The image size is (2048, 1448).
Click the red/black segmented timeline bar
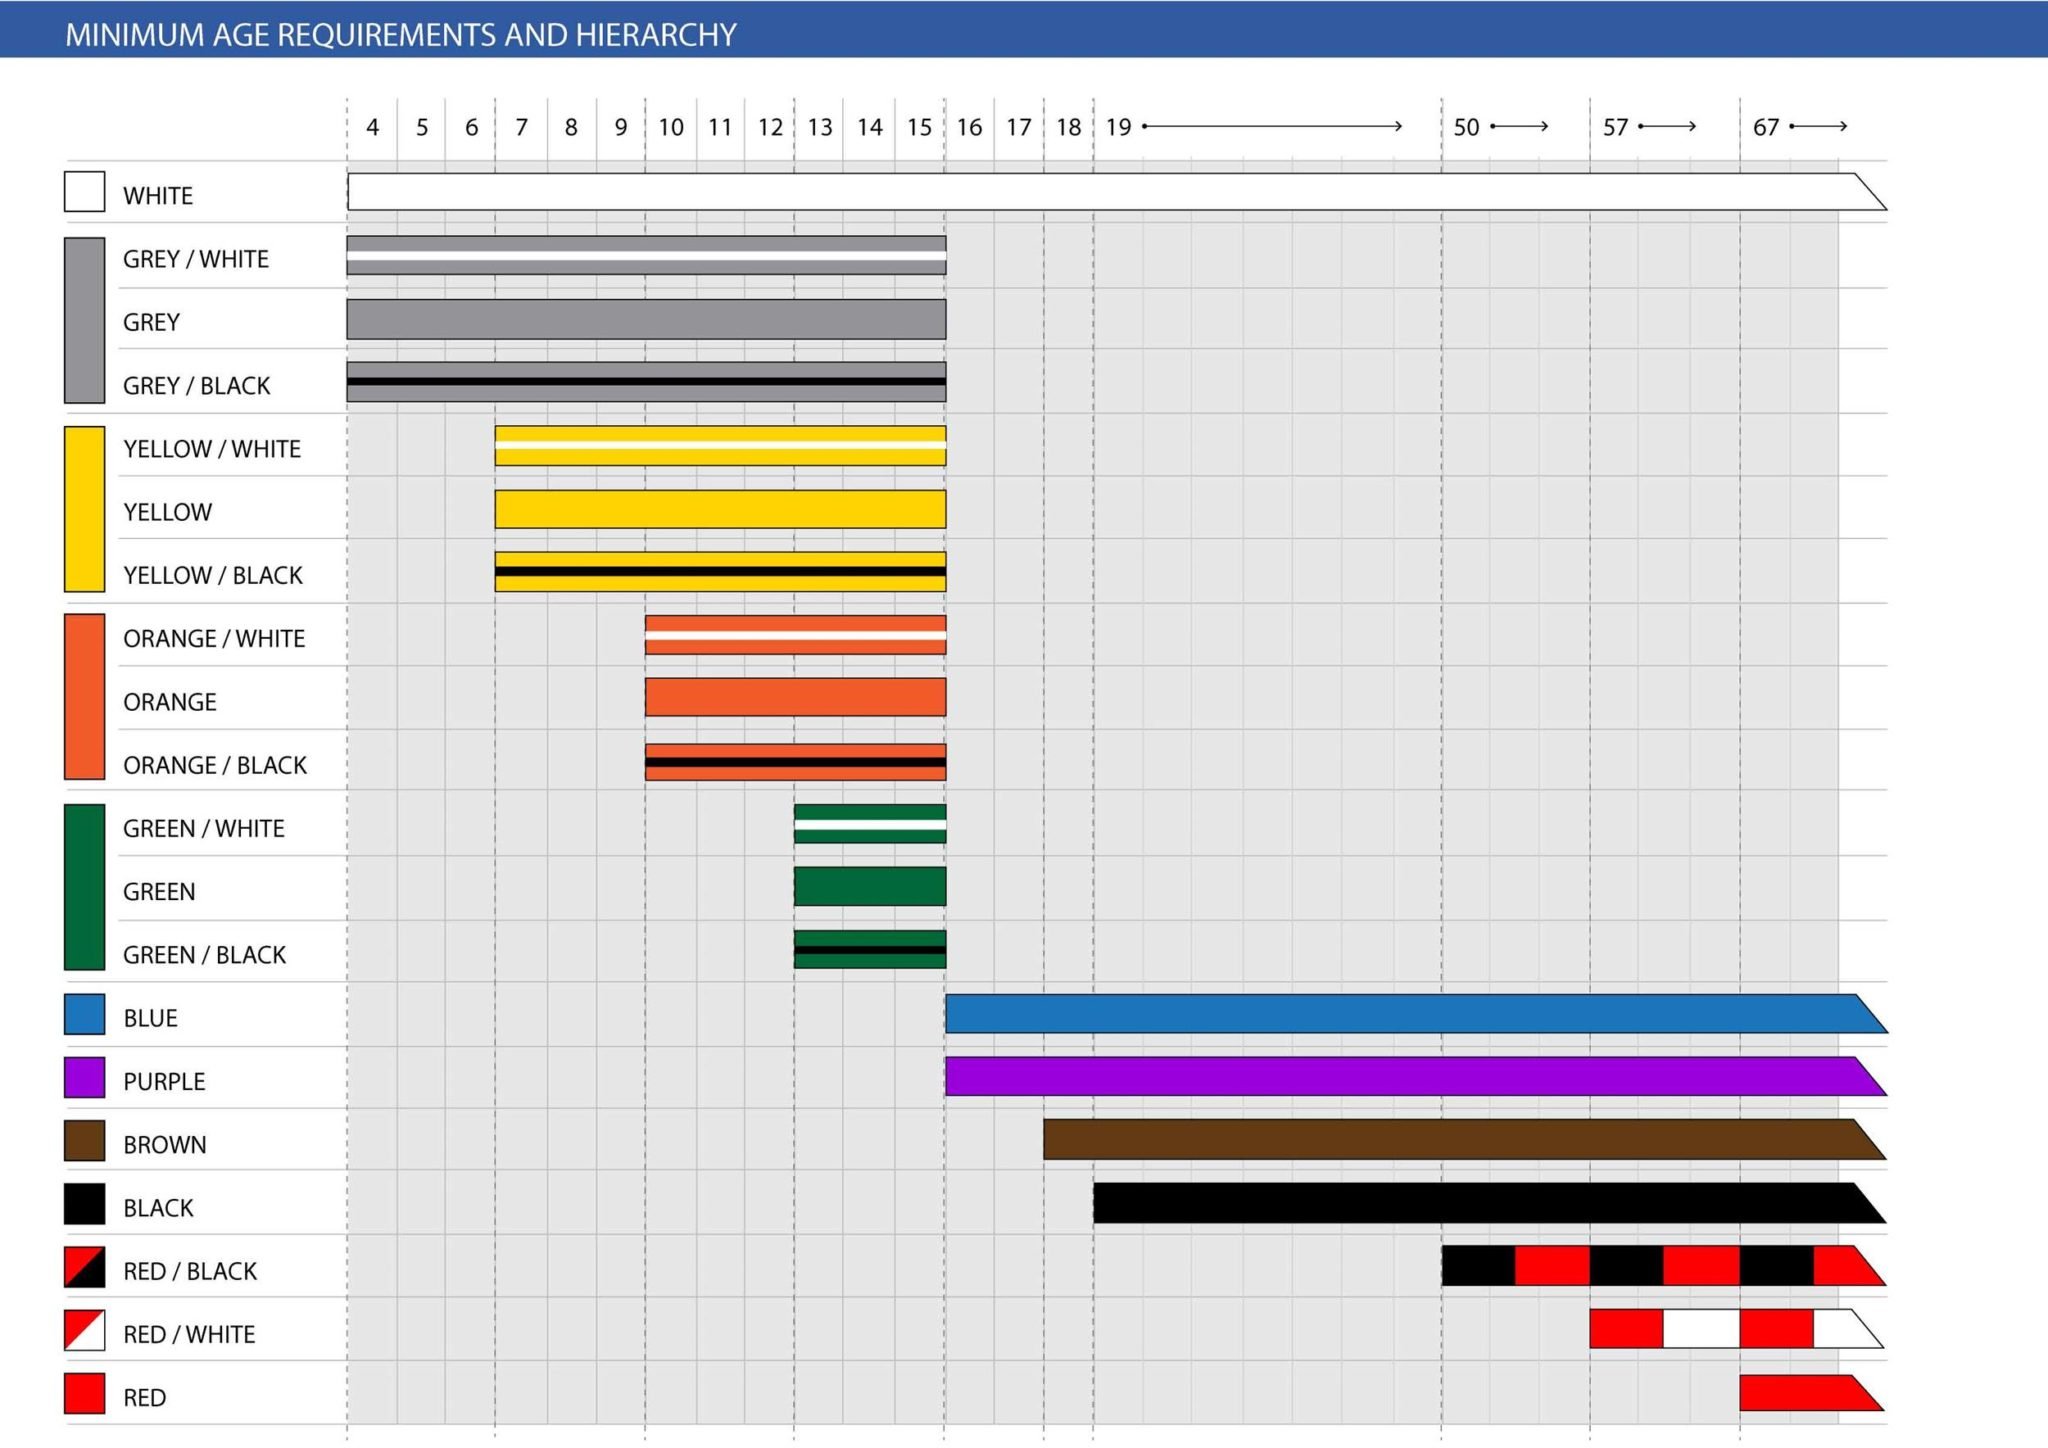click(1664, 1266)
